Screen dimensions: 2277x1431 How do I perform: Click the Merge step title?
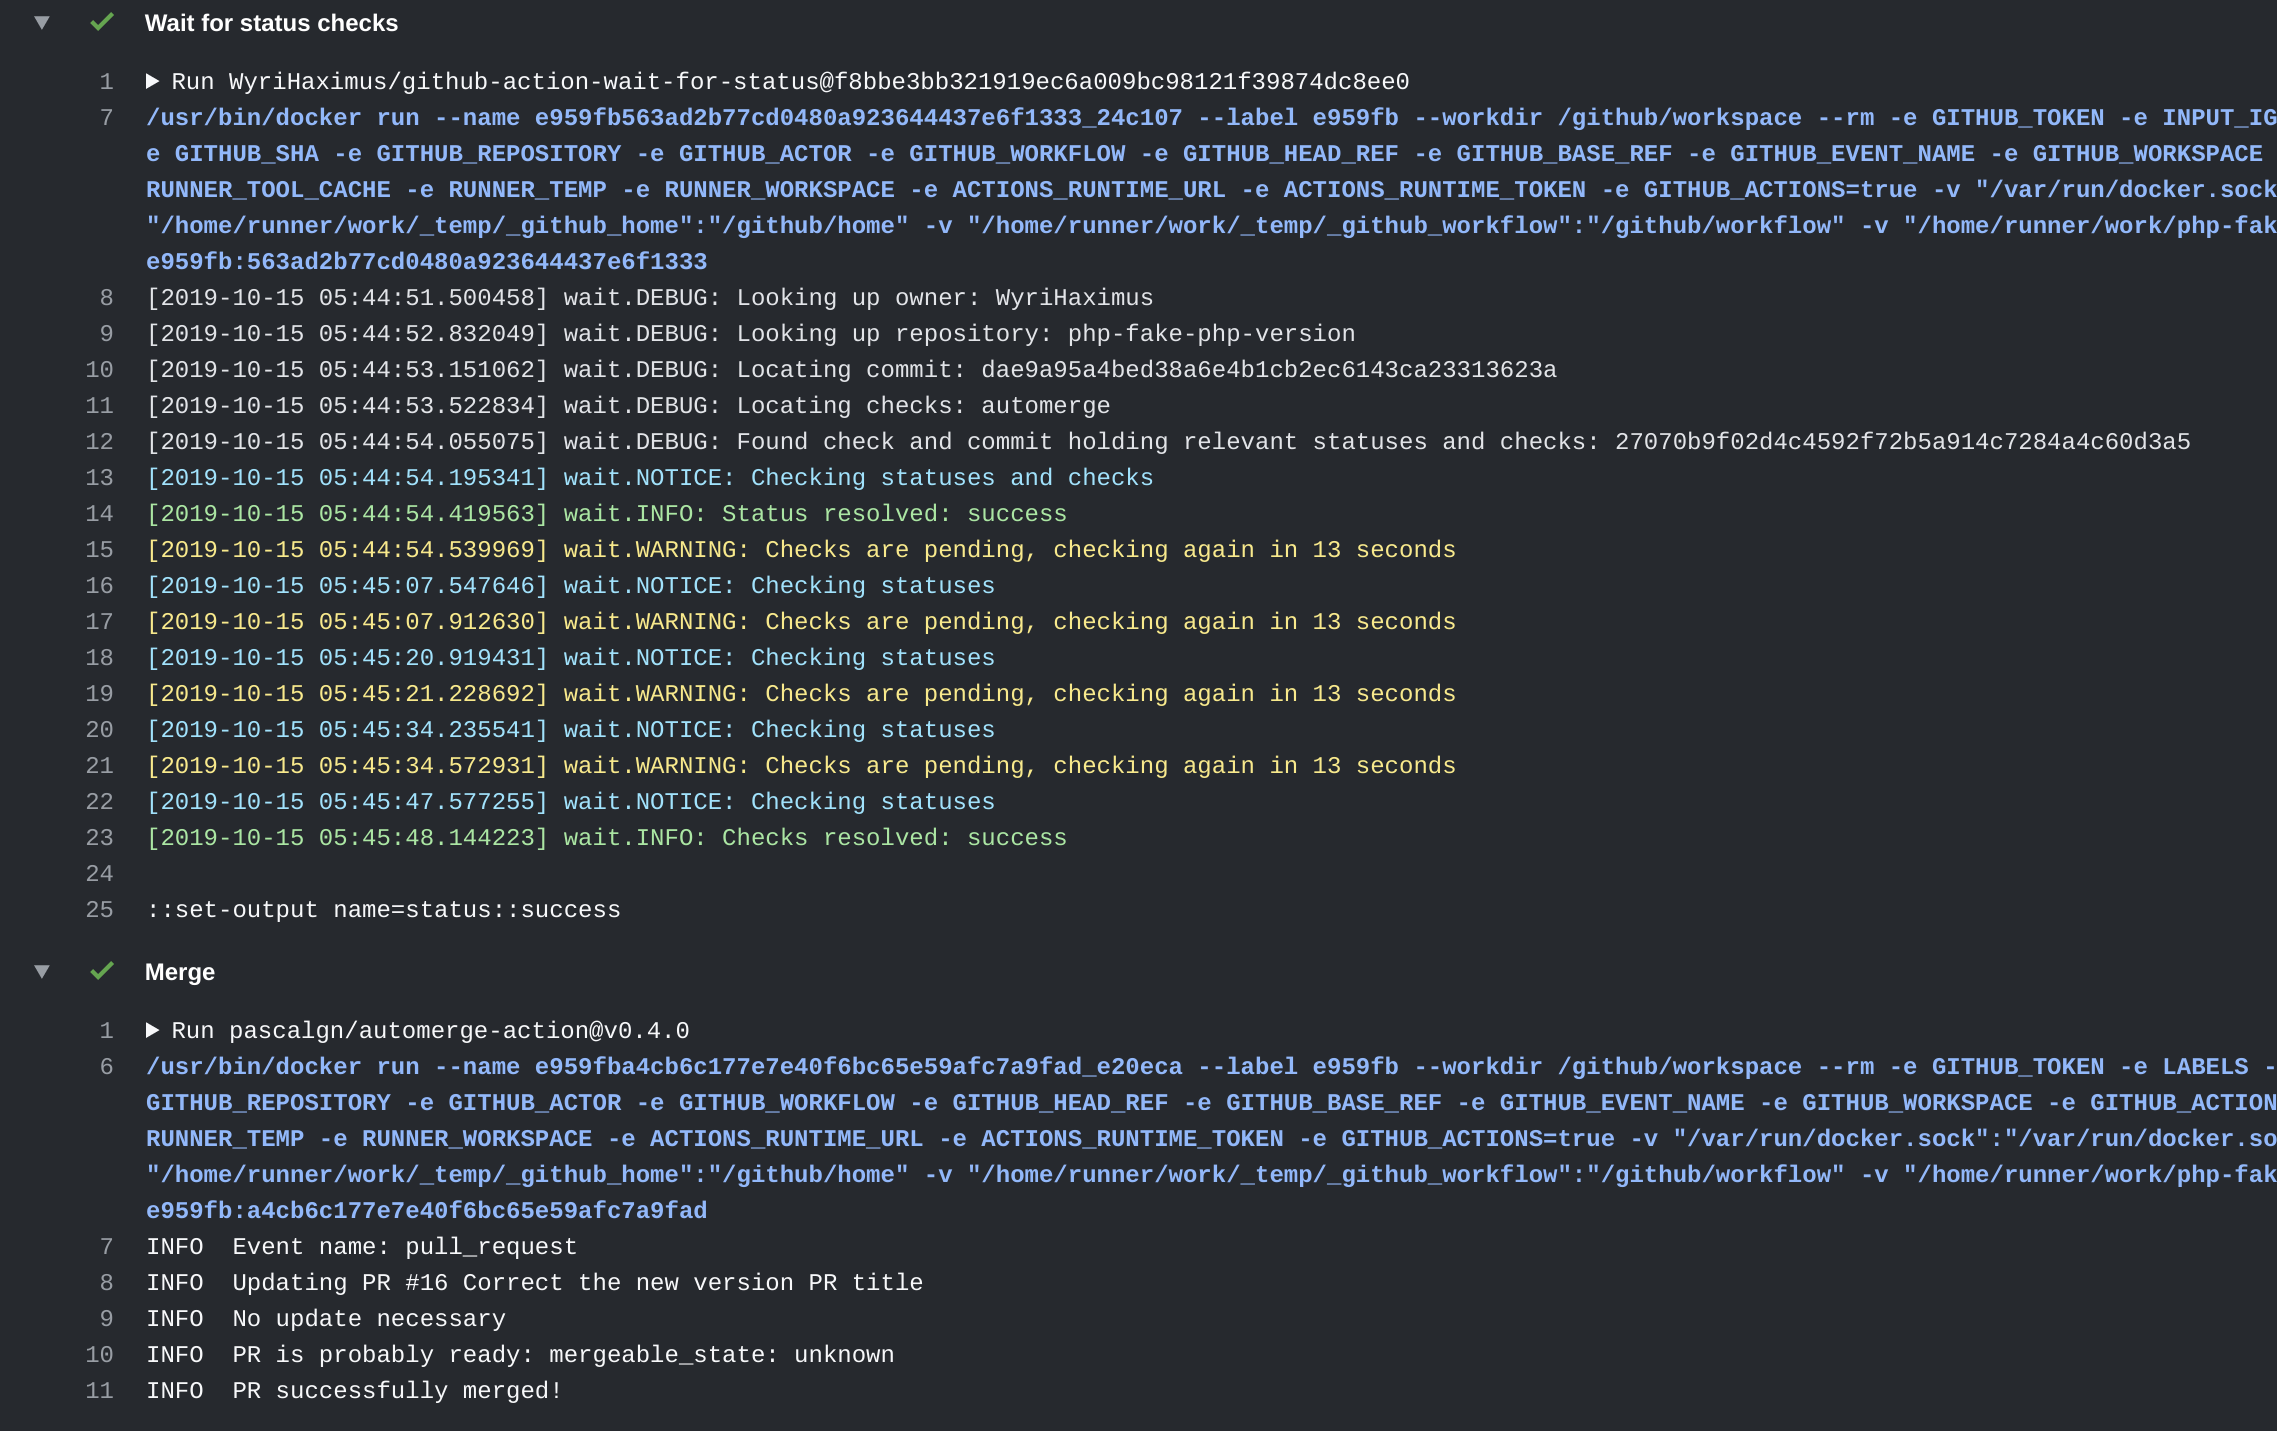click(x=180, y=972)
